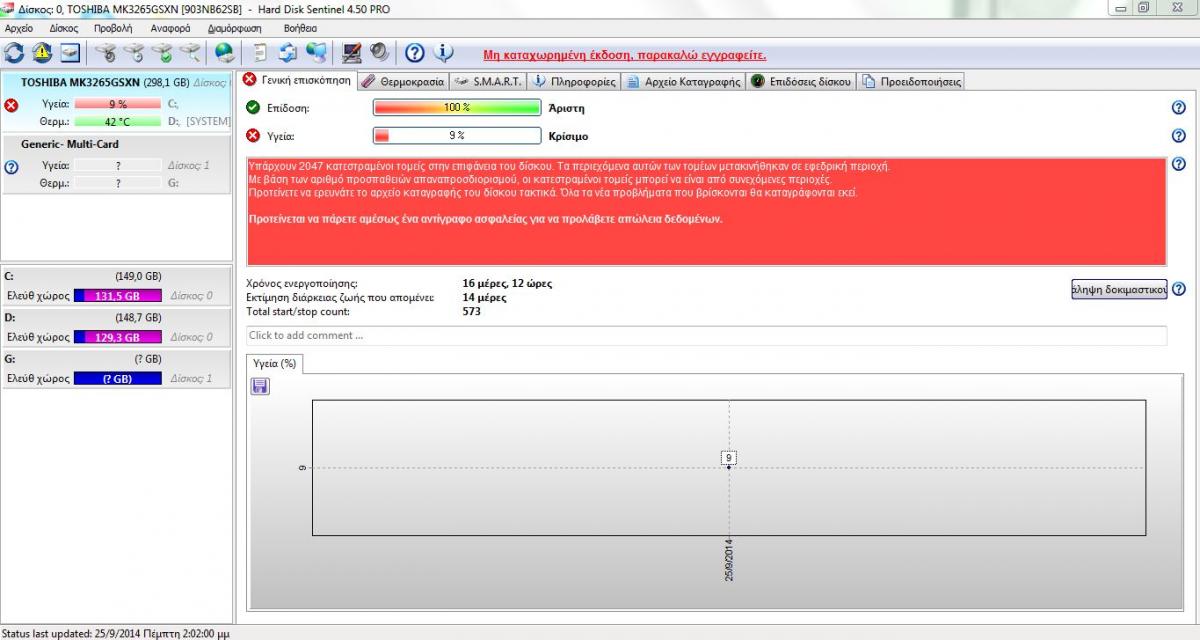Select the Υγεία (%) graph tab

[275, 364]
